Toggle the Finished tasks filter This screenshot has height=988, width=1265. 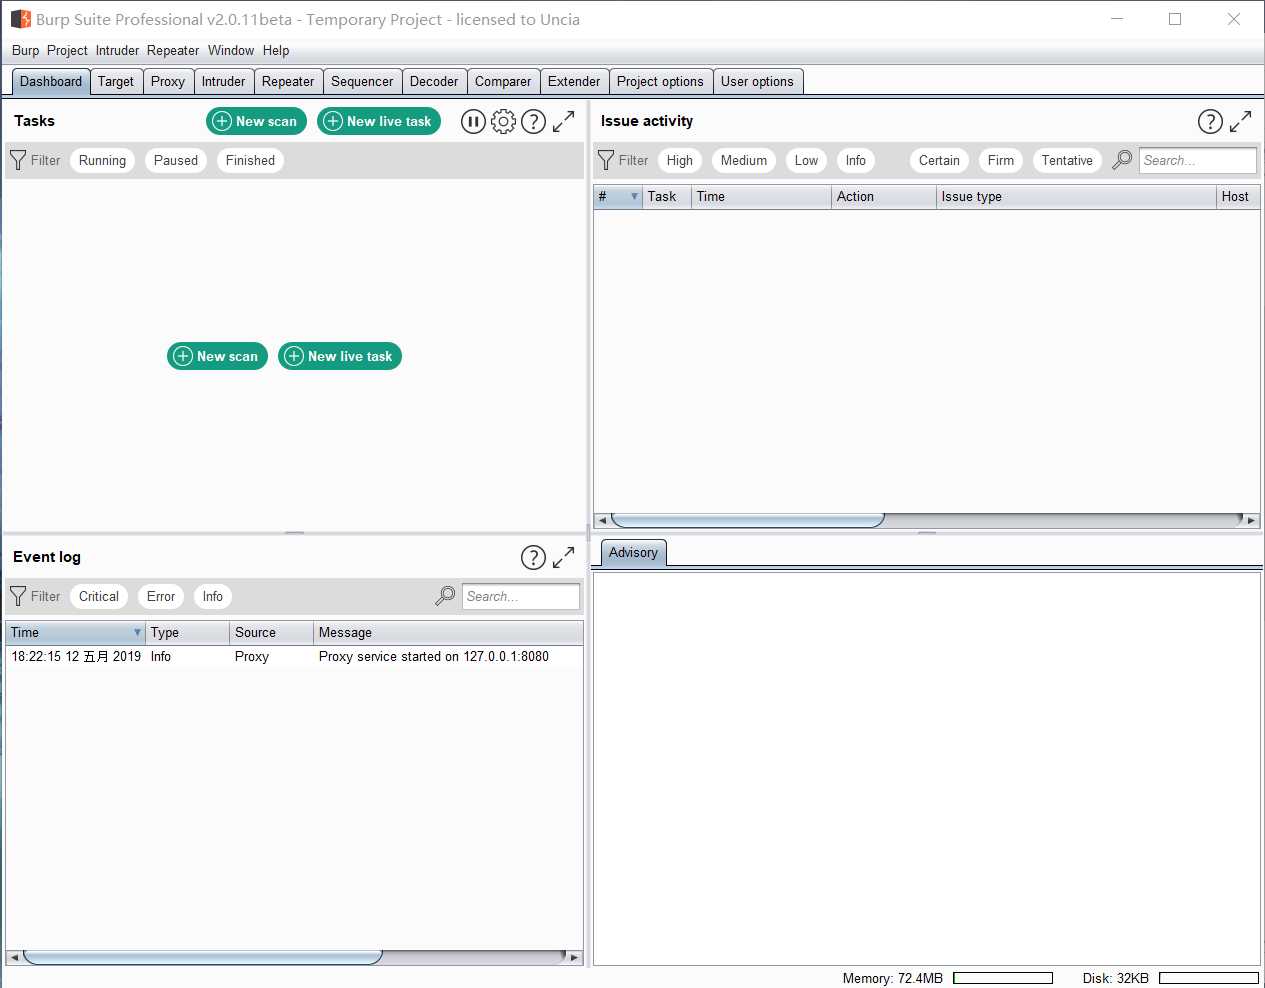(x=250, y=160)
